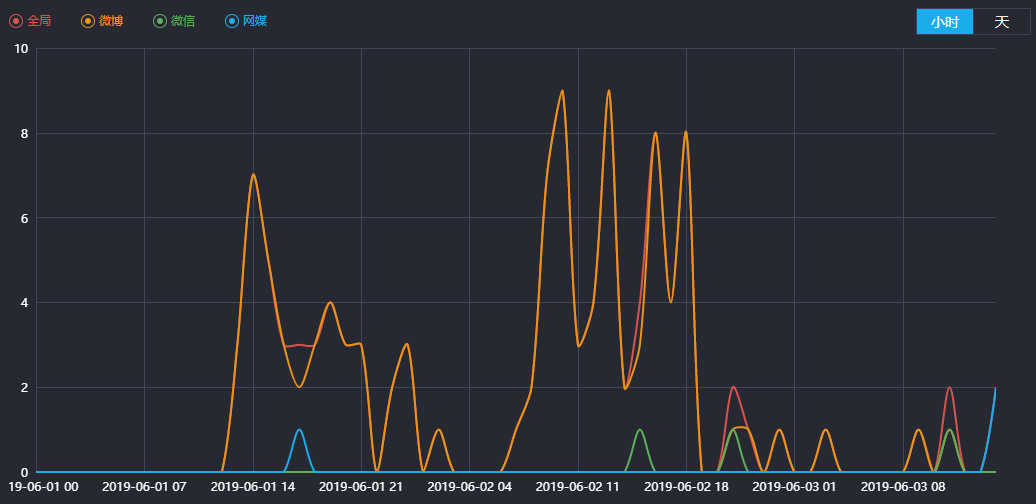Toggle the 网媒 legend series marker

[x=232, y=21]
